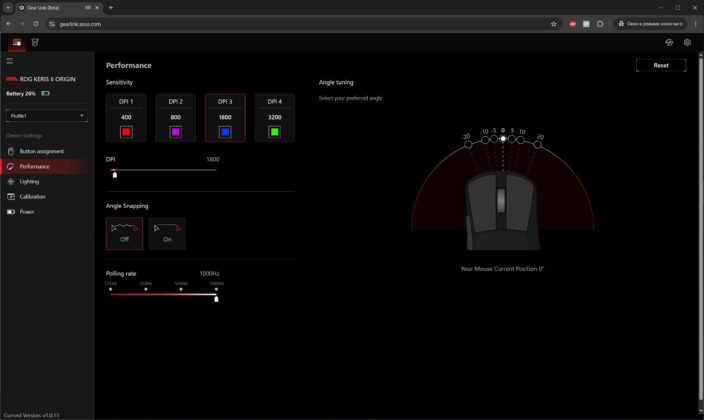The image size is (704, 420).
Task: Open the tab search dropdown arrow
Action: [8, 8]
